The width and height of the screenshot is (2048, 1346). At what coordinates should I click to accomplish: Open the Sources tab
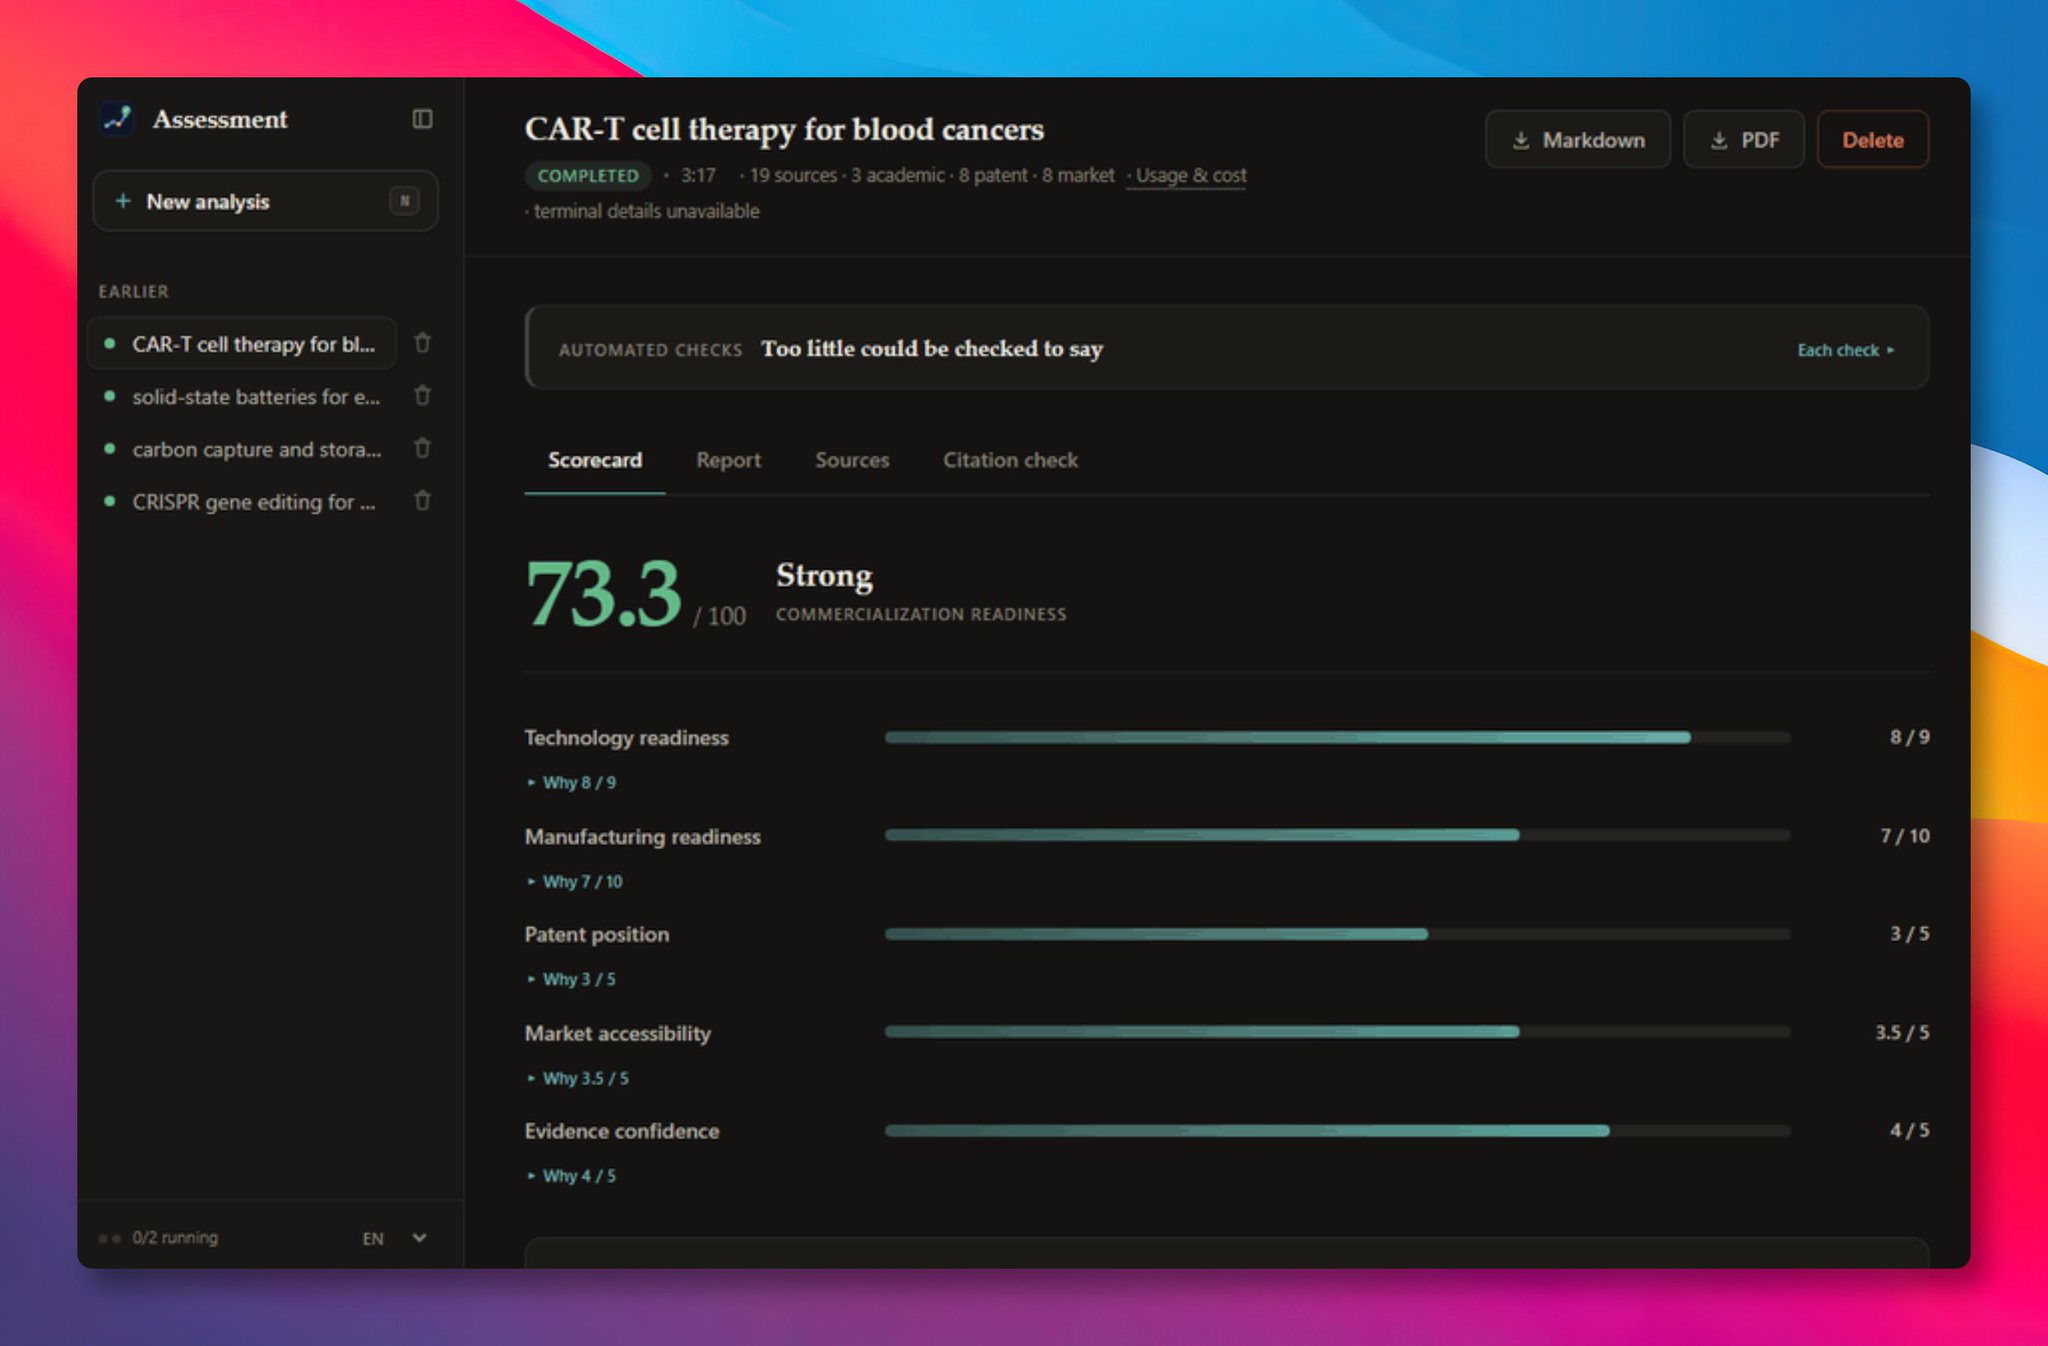click(x=852, y=460)
